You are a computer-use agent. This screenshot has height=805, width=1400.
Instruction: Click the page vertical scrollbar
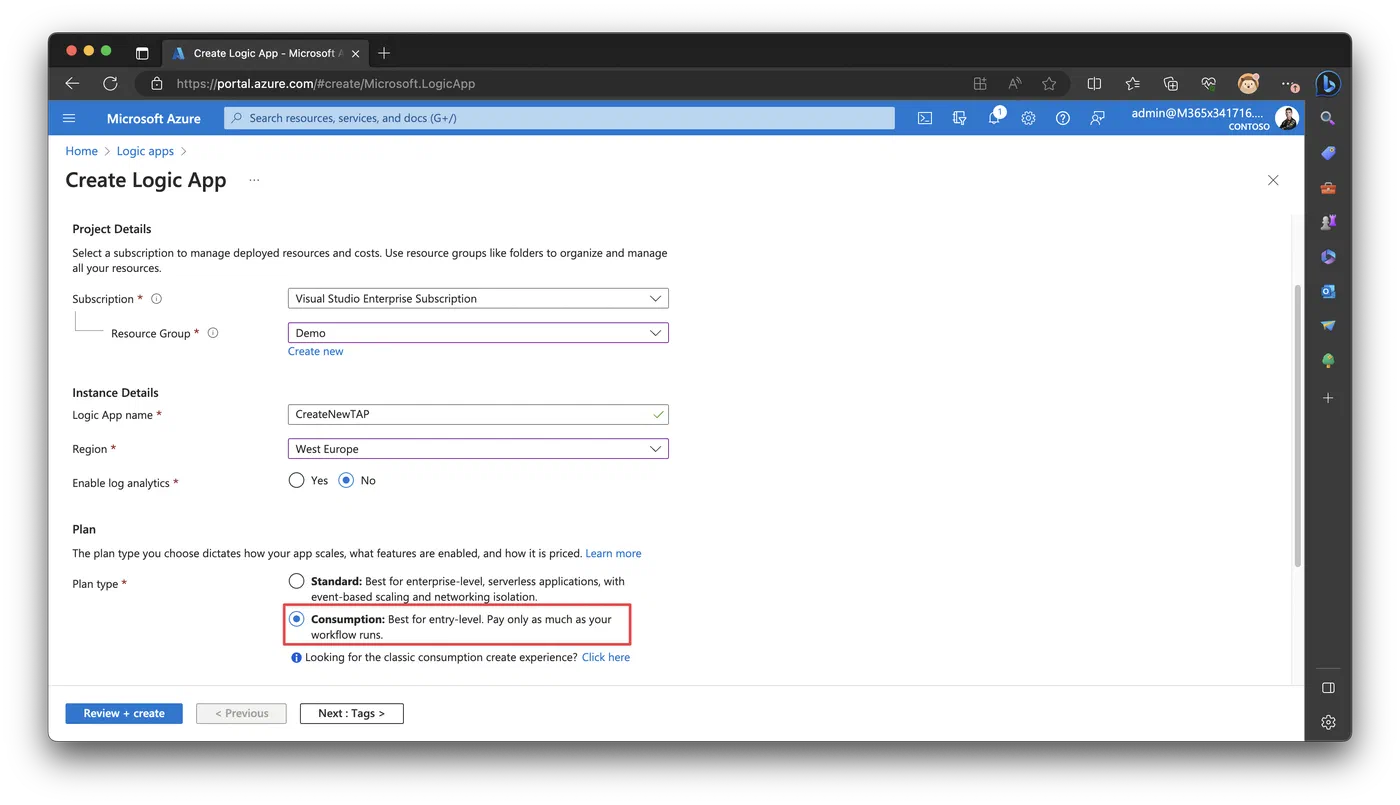click(x=1298, y=425)
